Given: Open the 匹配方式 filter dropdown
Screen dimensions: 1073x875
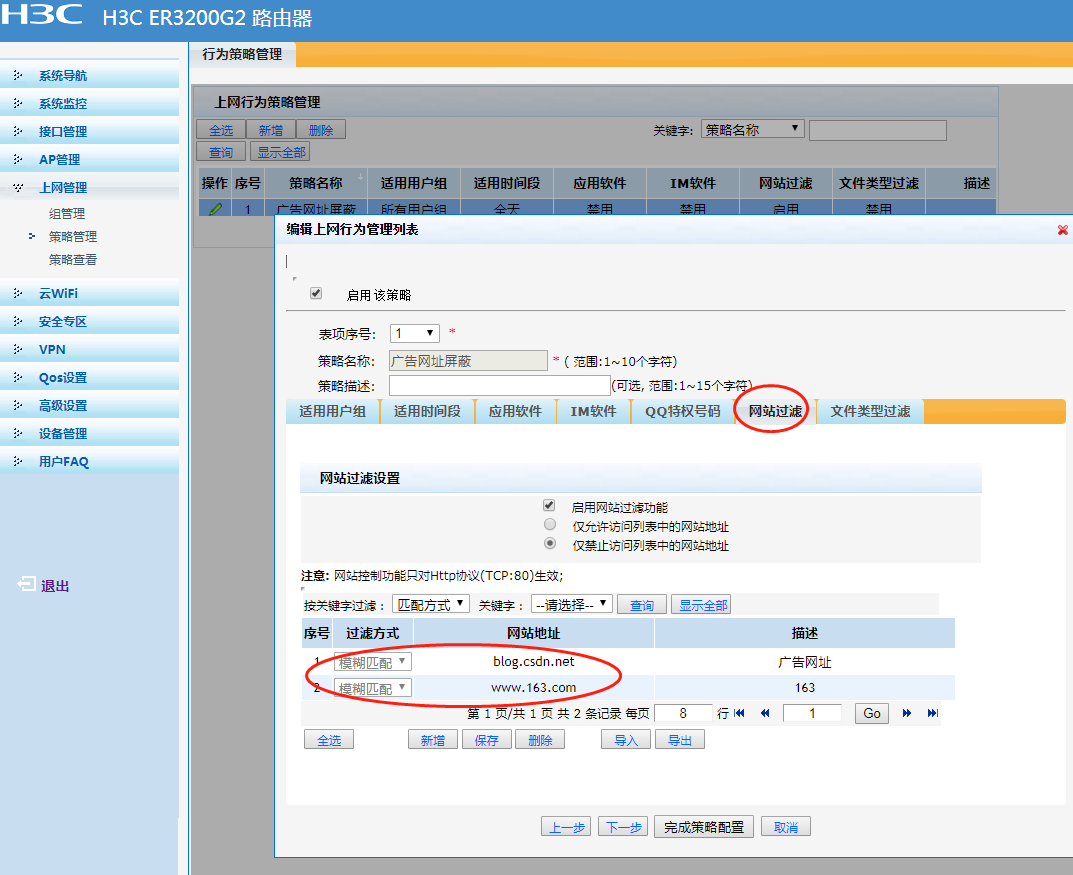Looking at the screenshot, I should pos(430,604).
